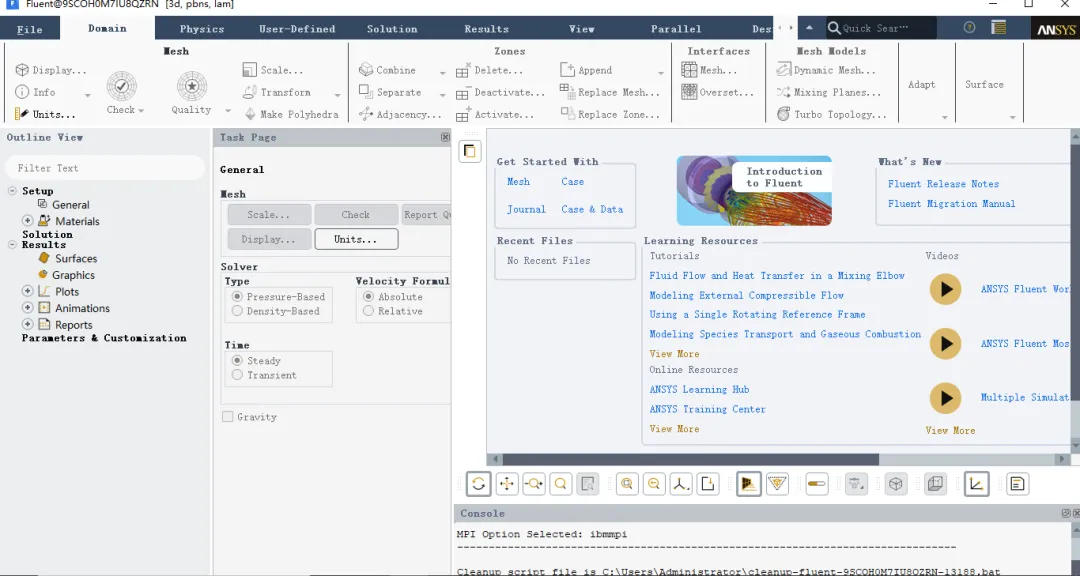This screenshot has width=1080, height=576.
Task: Expand the Plots tree node
Action: pos(28,291)
